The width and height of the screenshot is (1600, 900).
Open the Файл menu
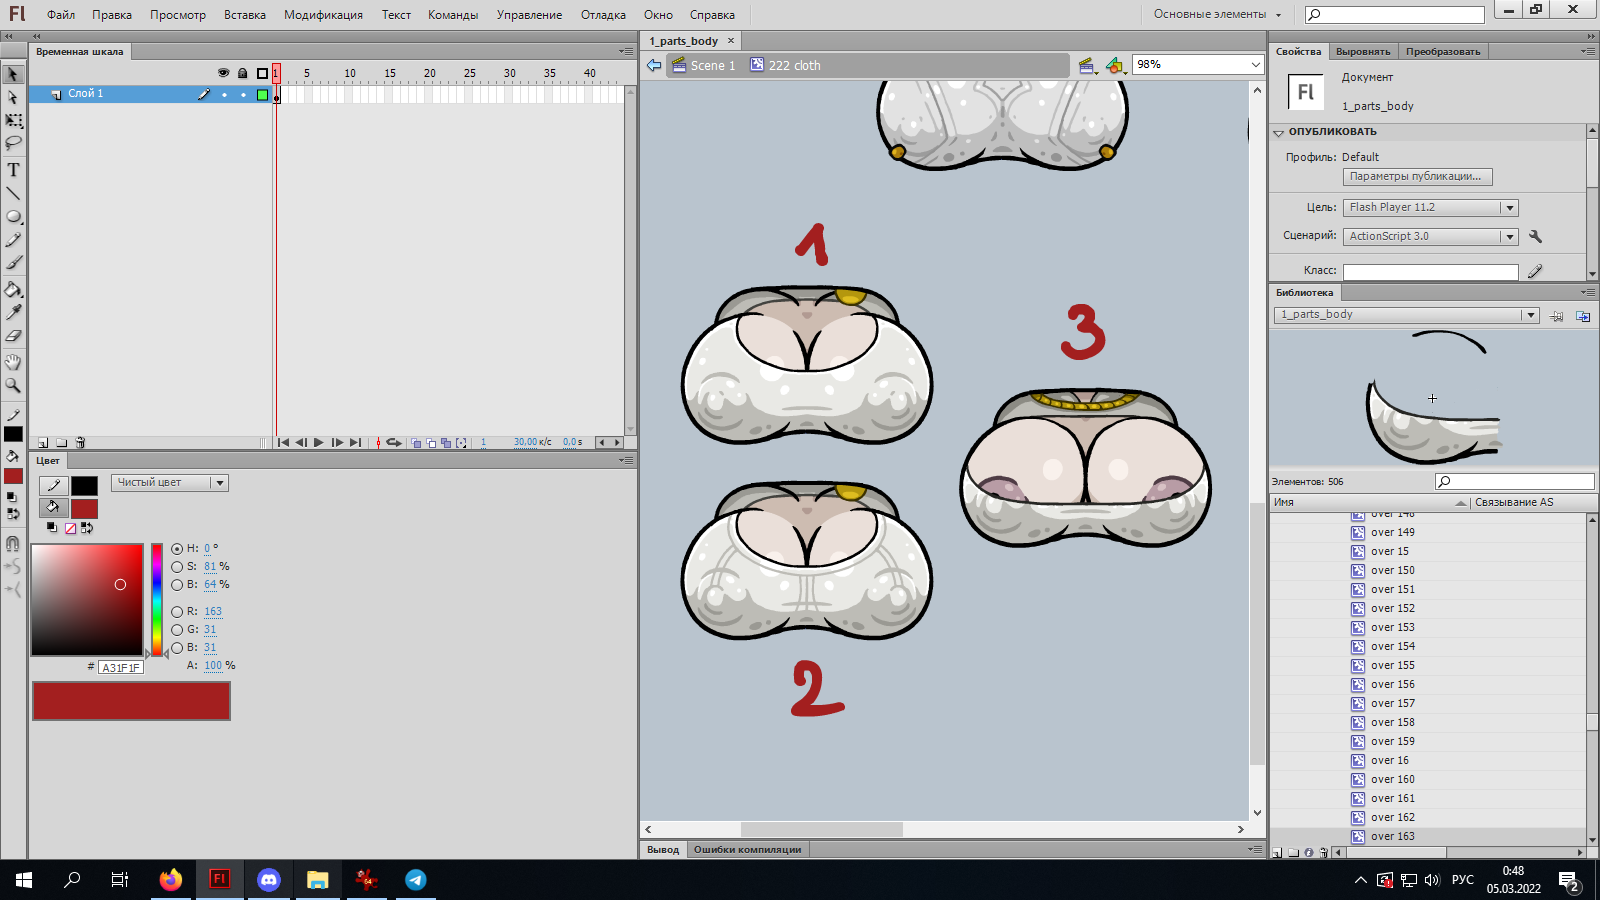click(x=61, y=15)
